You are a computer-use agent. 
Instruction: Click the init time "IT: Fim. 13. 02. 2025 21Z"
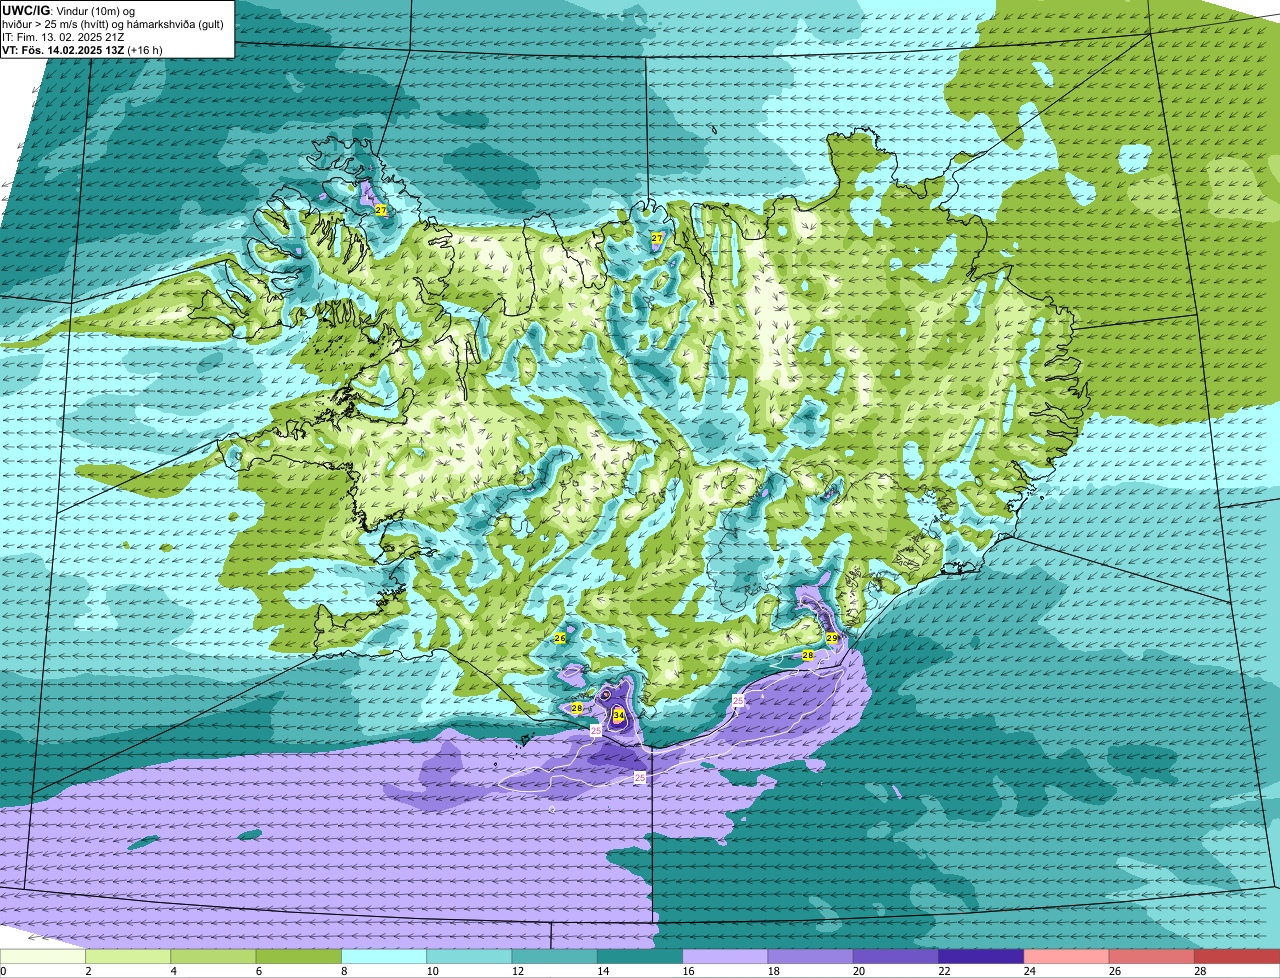coord(63,37)
